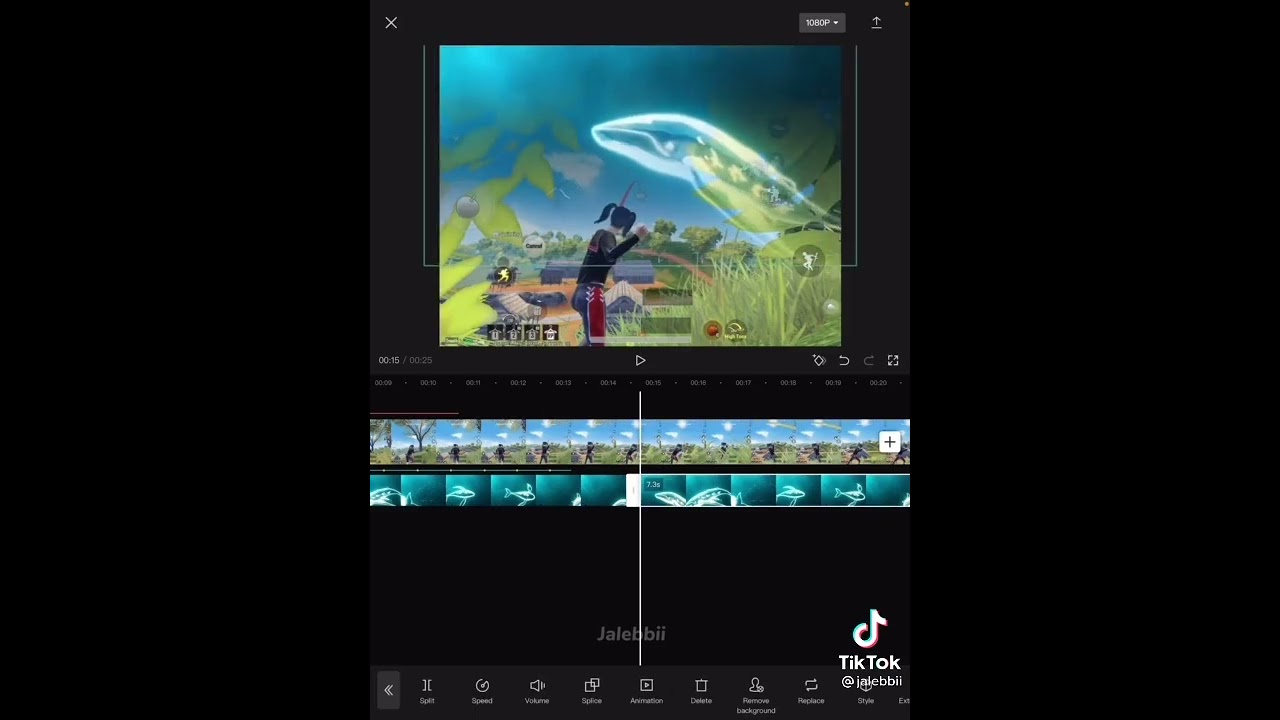Viewport: 1280px width, 720px height.
Task: Add a new clip with the plus button
Action: (x=889, y=442)
